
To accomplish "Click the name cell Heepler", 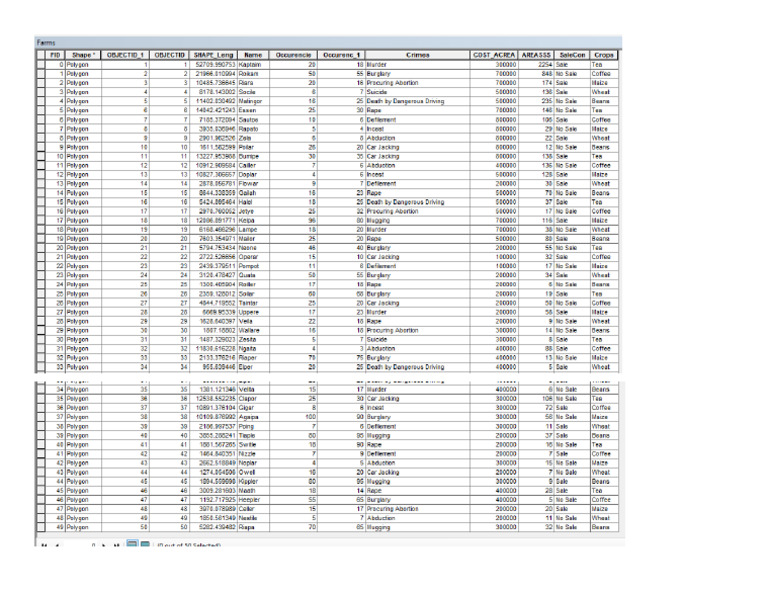I will (253, 500).
